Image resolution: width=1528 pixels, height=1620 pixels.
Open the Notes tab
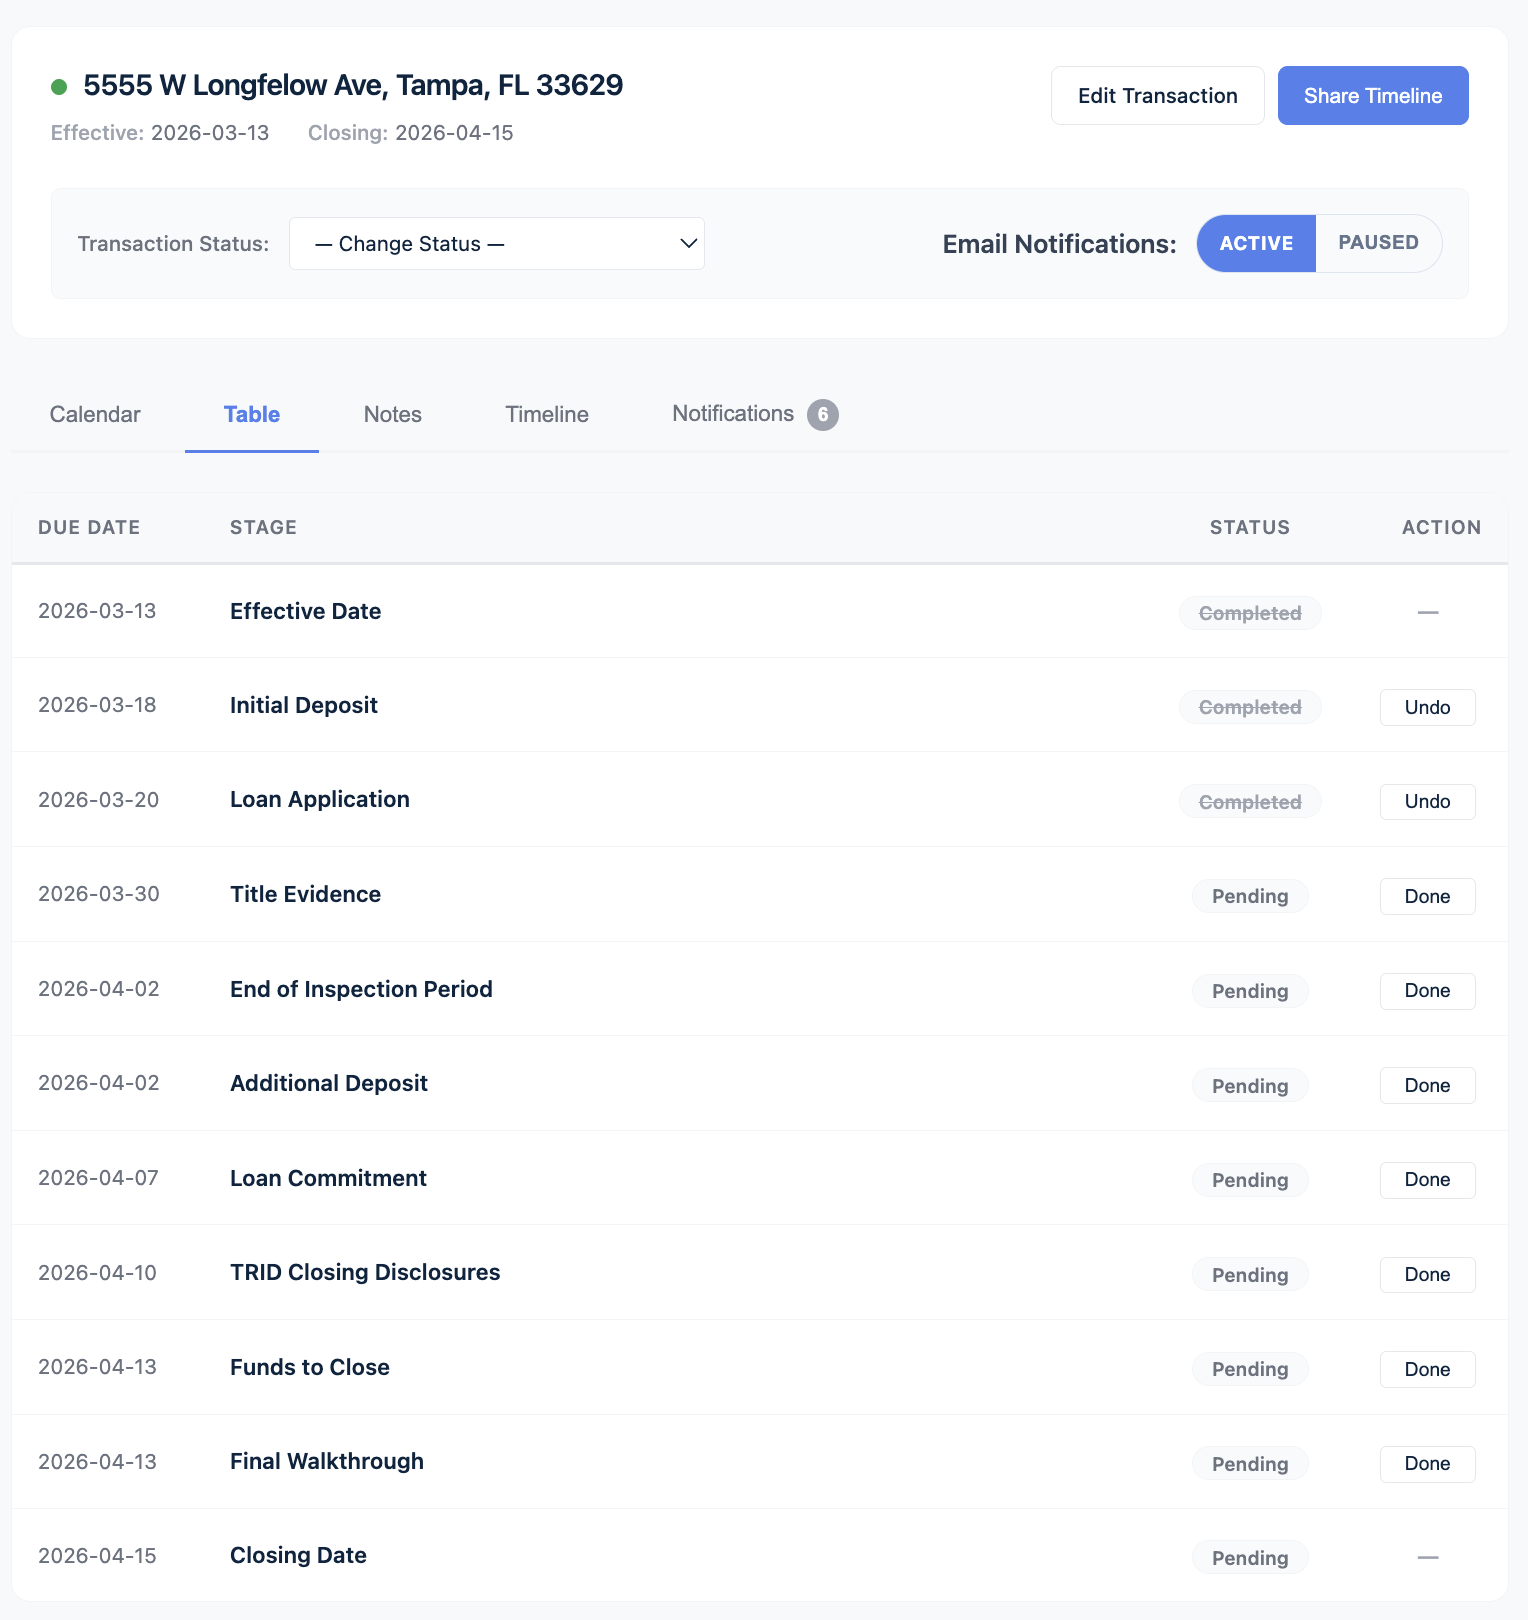pos(392,414)
